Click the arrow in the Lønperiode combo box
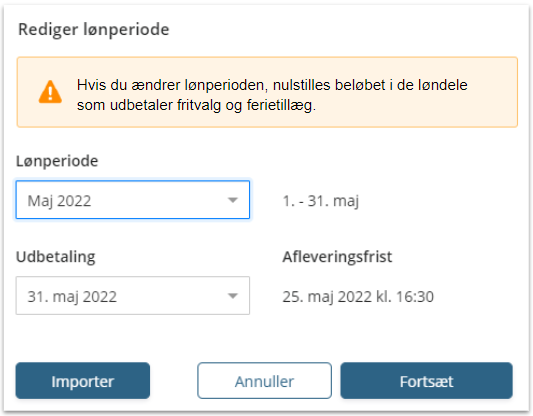Image resolution: width=533 pixels, height=416 pixels. click(233, 200)
